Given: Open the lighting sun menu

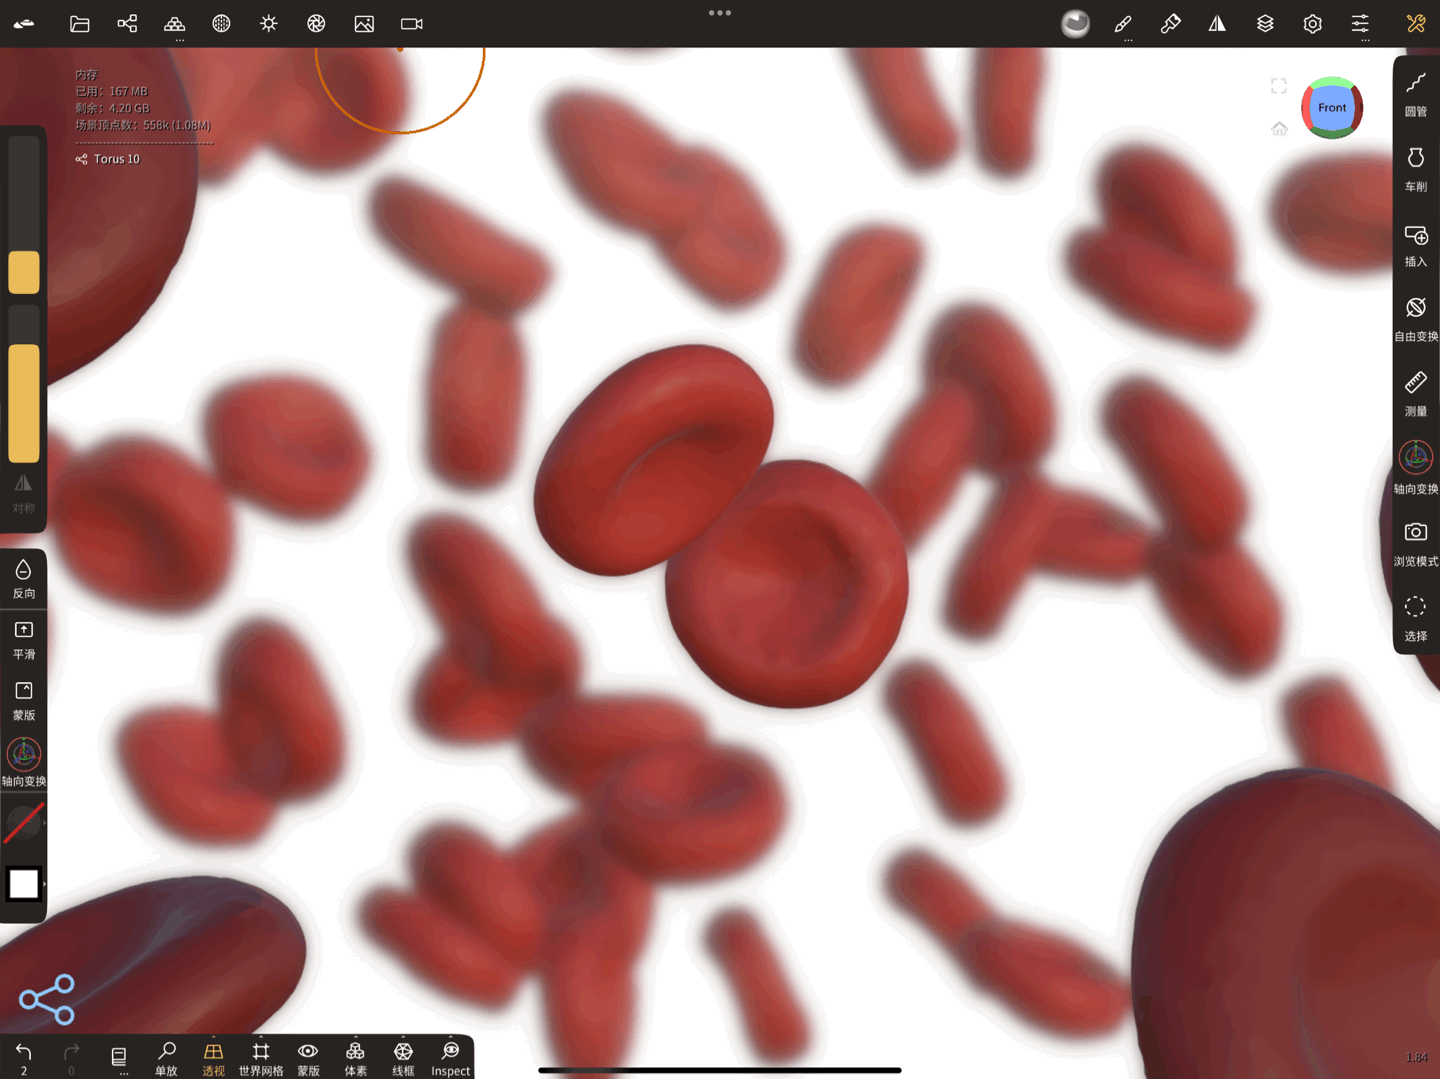Looking at the screenshot, I should pyautogui.click(x=269, y=23).
